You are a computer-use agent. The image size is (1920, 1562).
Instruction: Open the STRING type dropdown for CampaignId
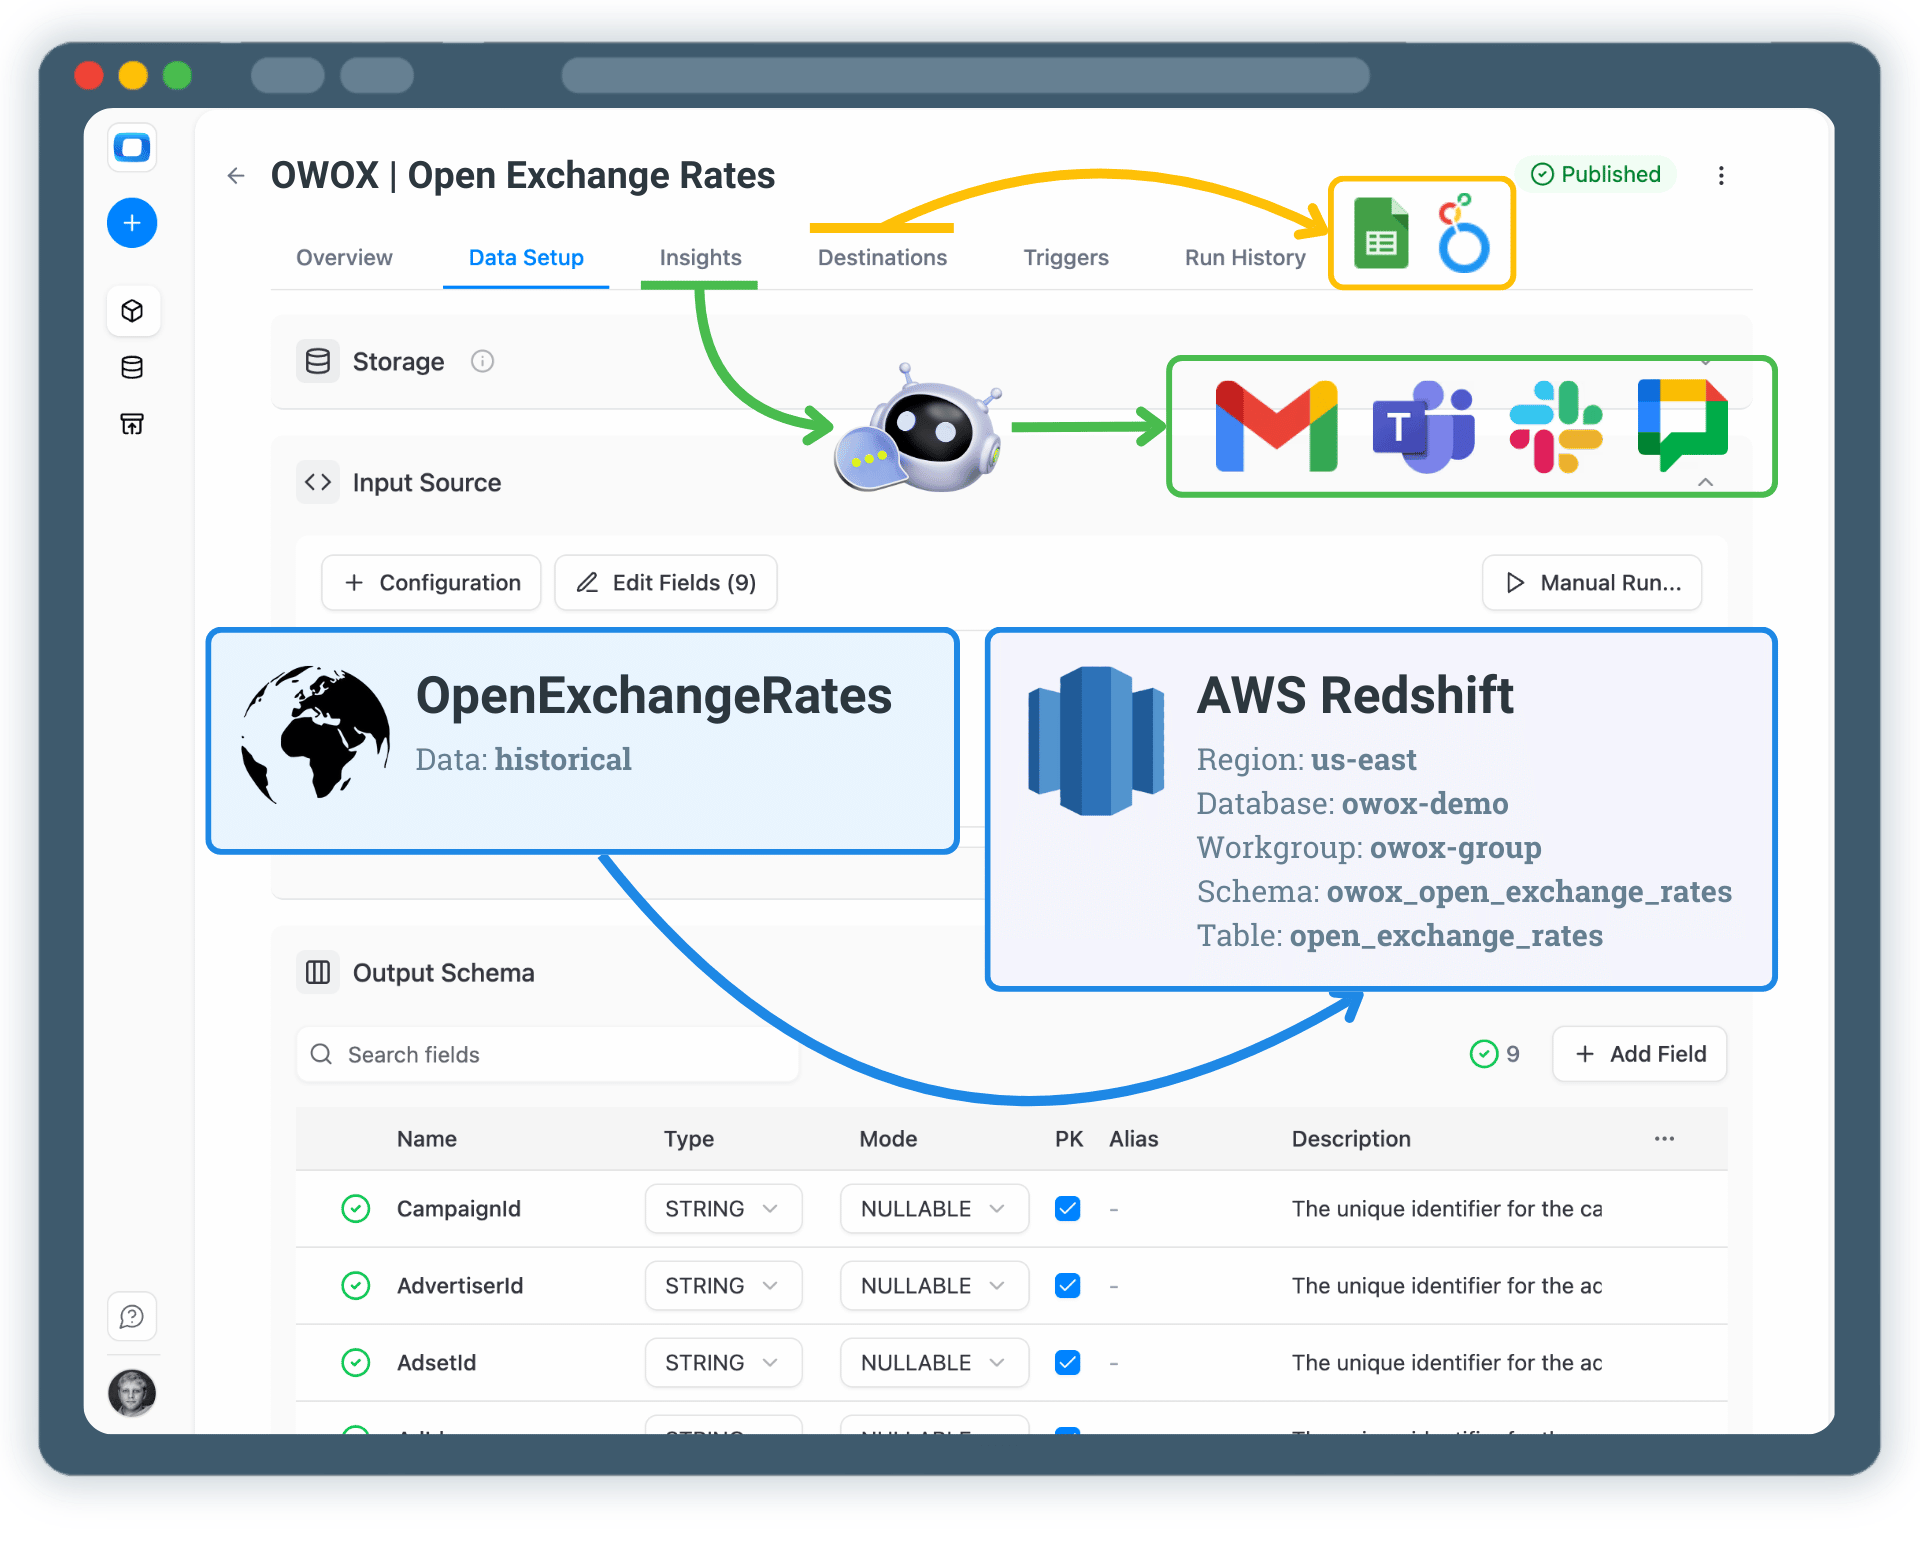pyautogui.click(x=722, y=1208)
